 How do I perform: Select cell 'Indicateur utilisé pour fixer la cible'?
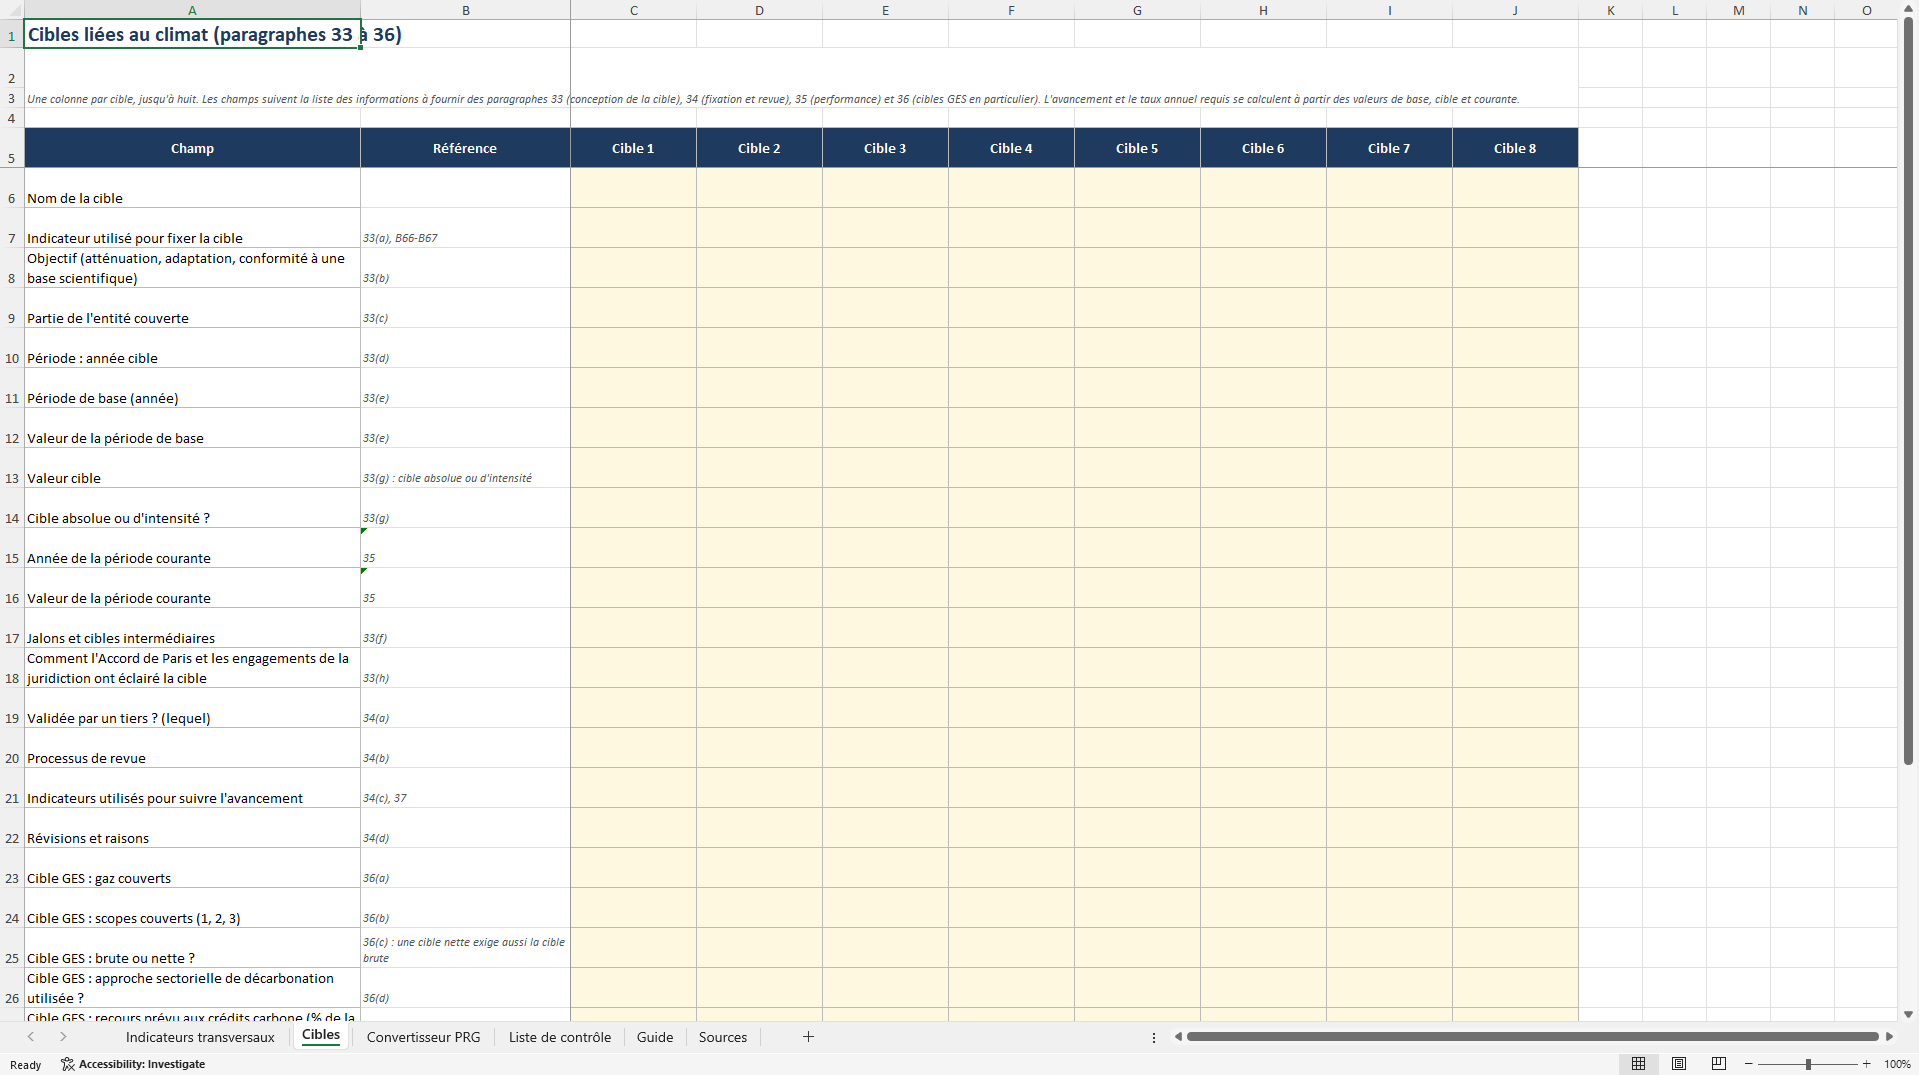pos(192,228)
